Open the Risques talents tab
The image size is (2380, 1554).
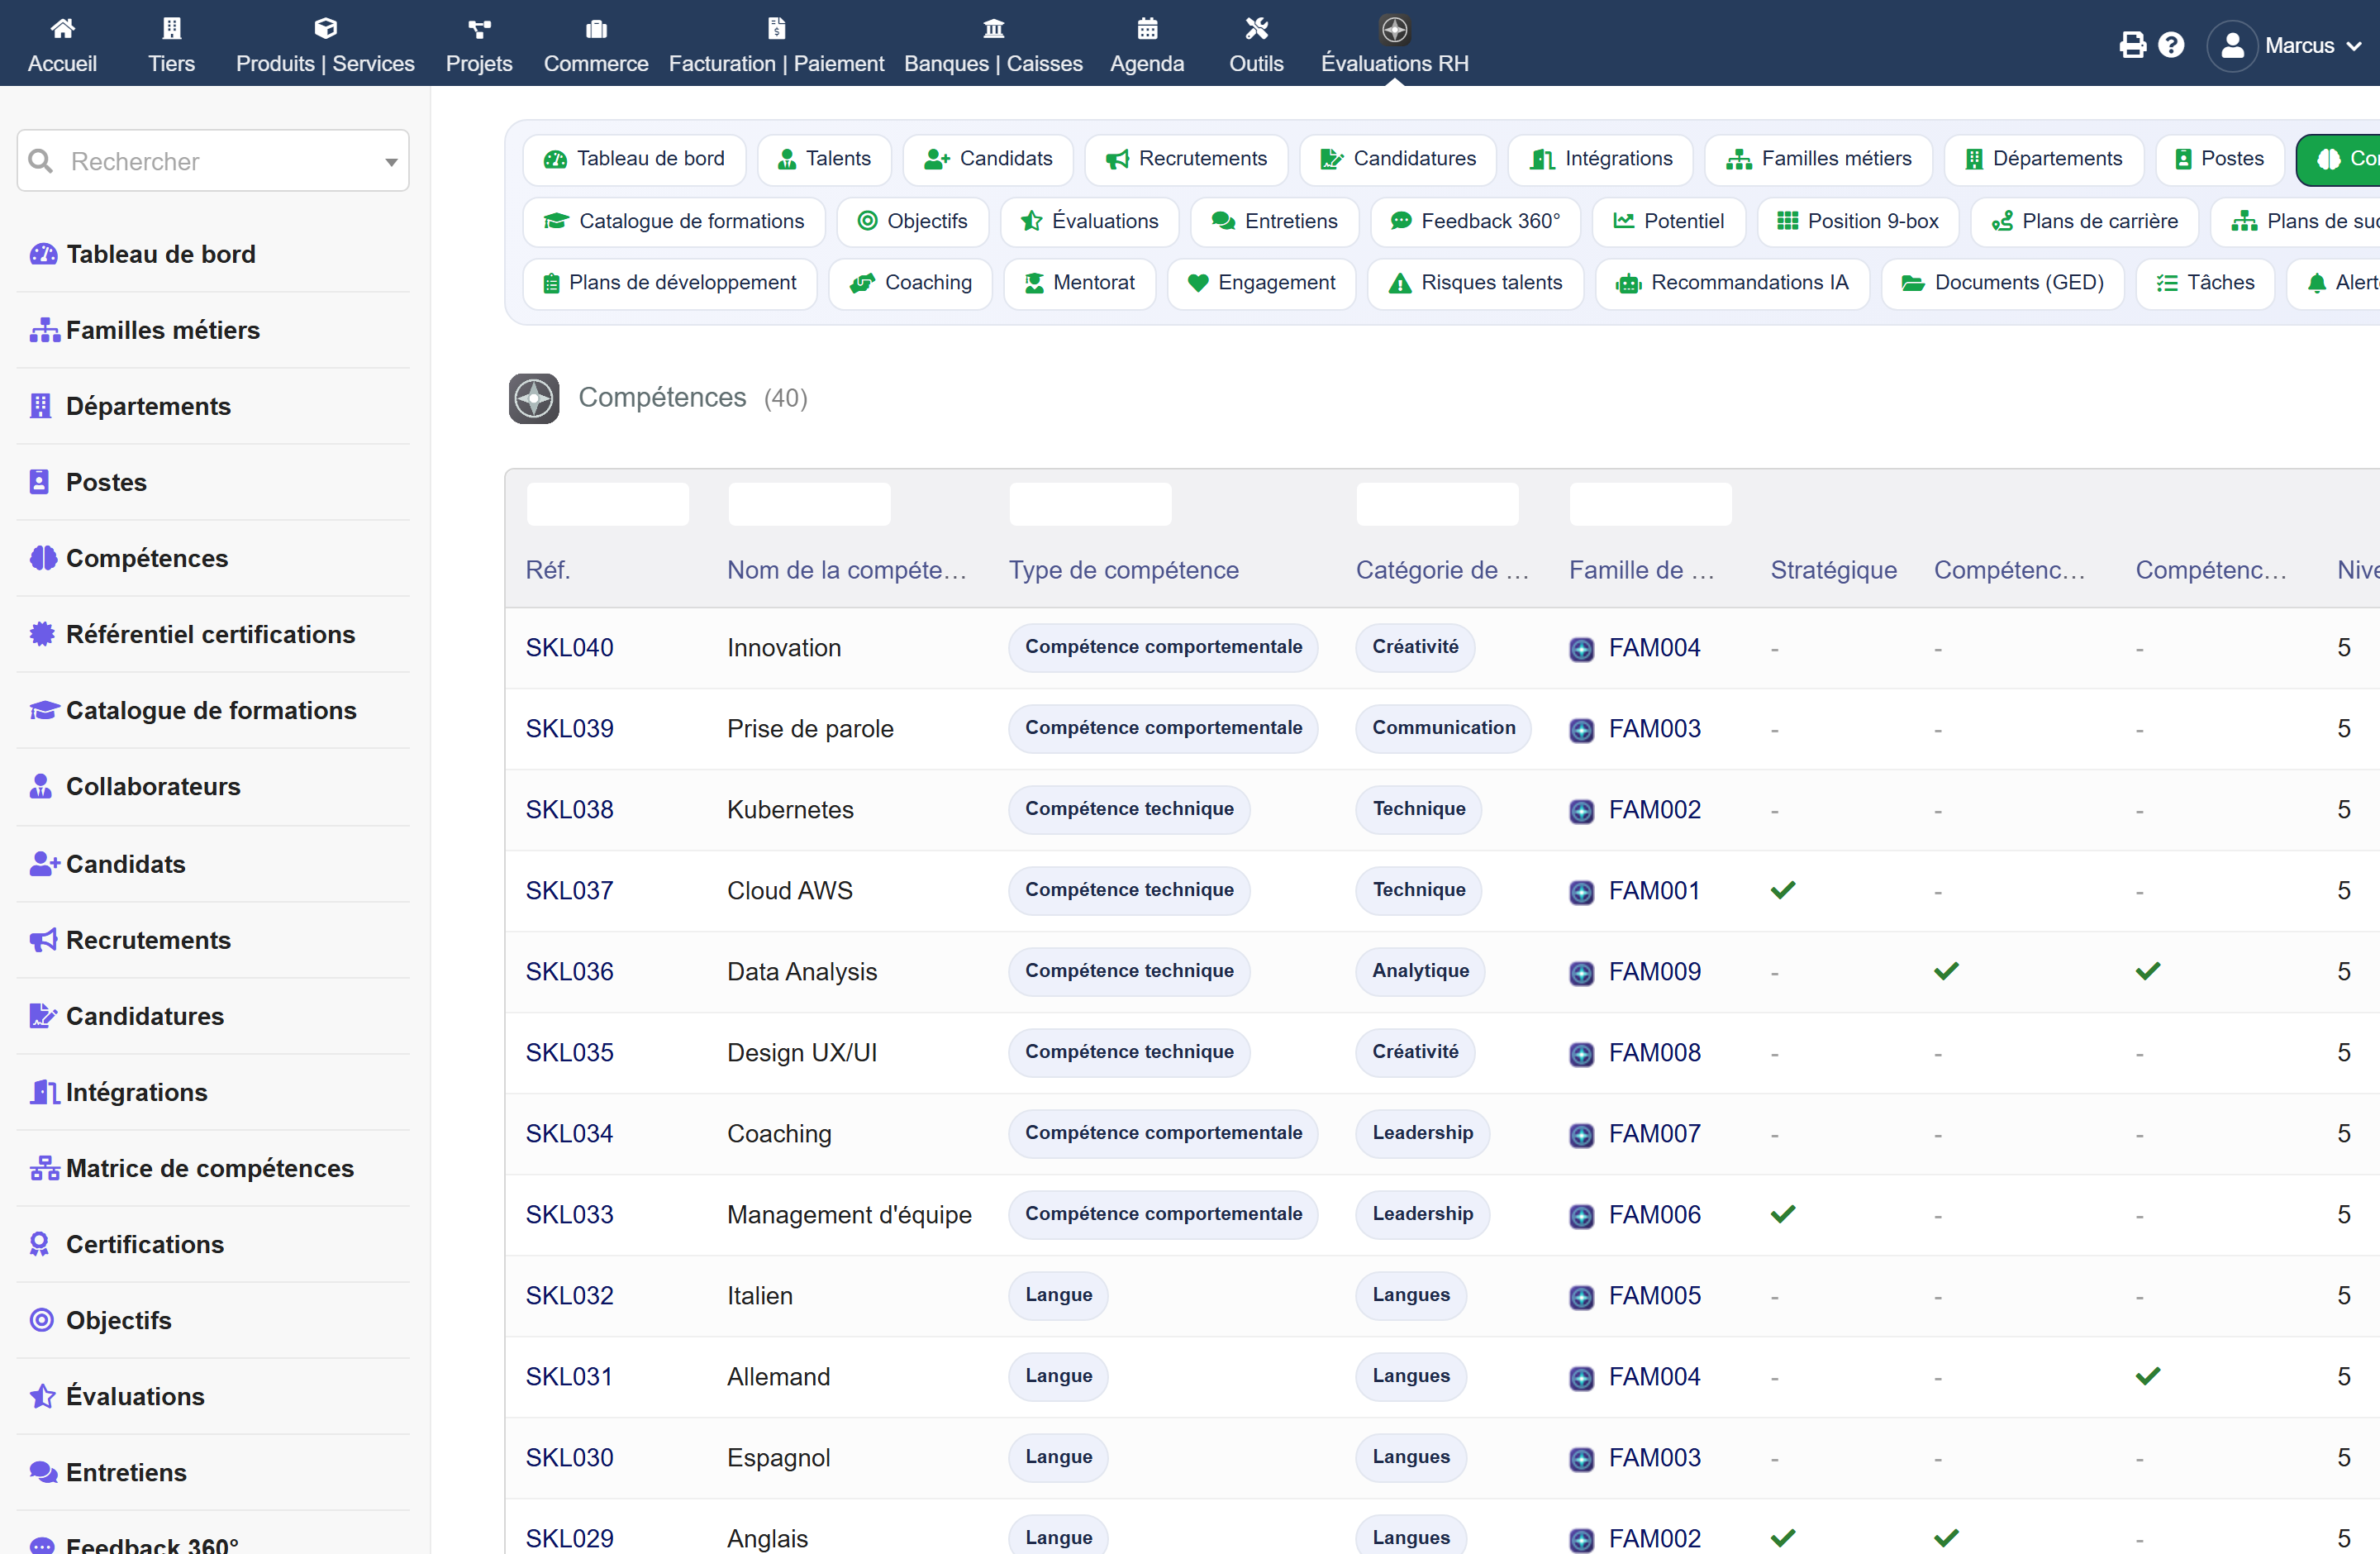[x=1475, y=283]
